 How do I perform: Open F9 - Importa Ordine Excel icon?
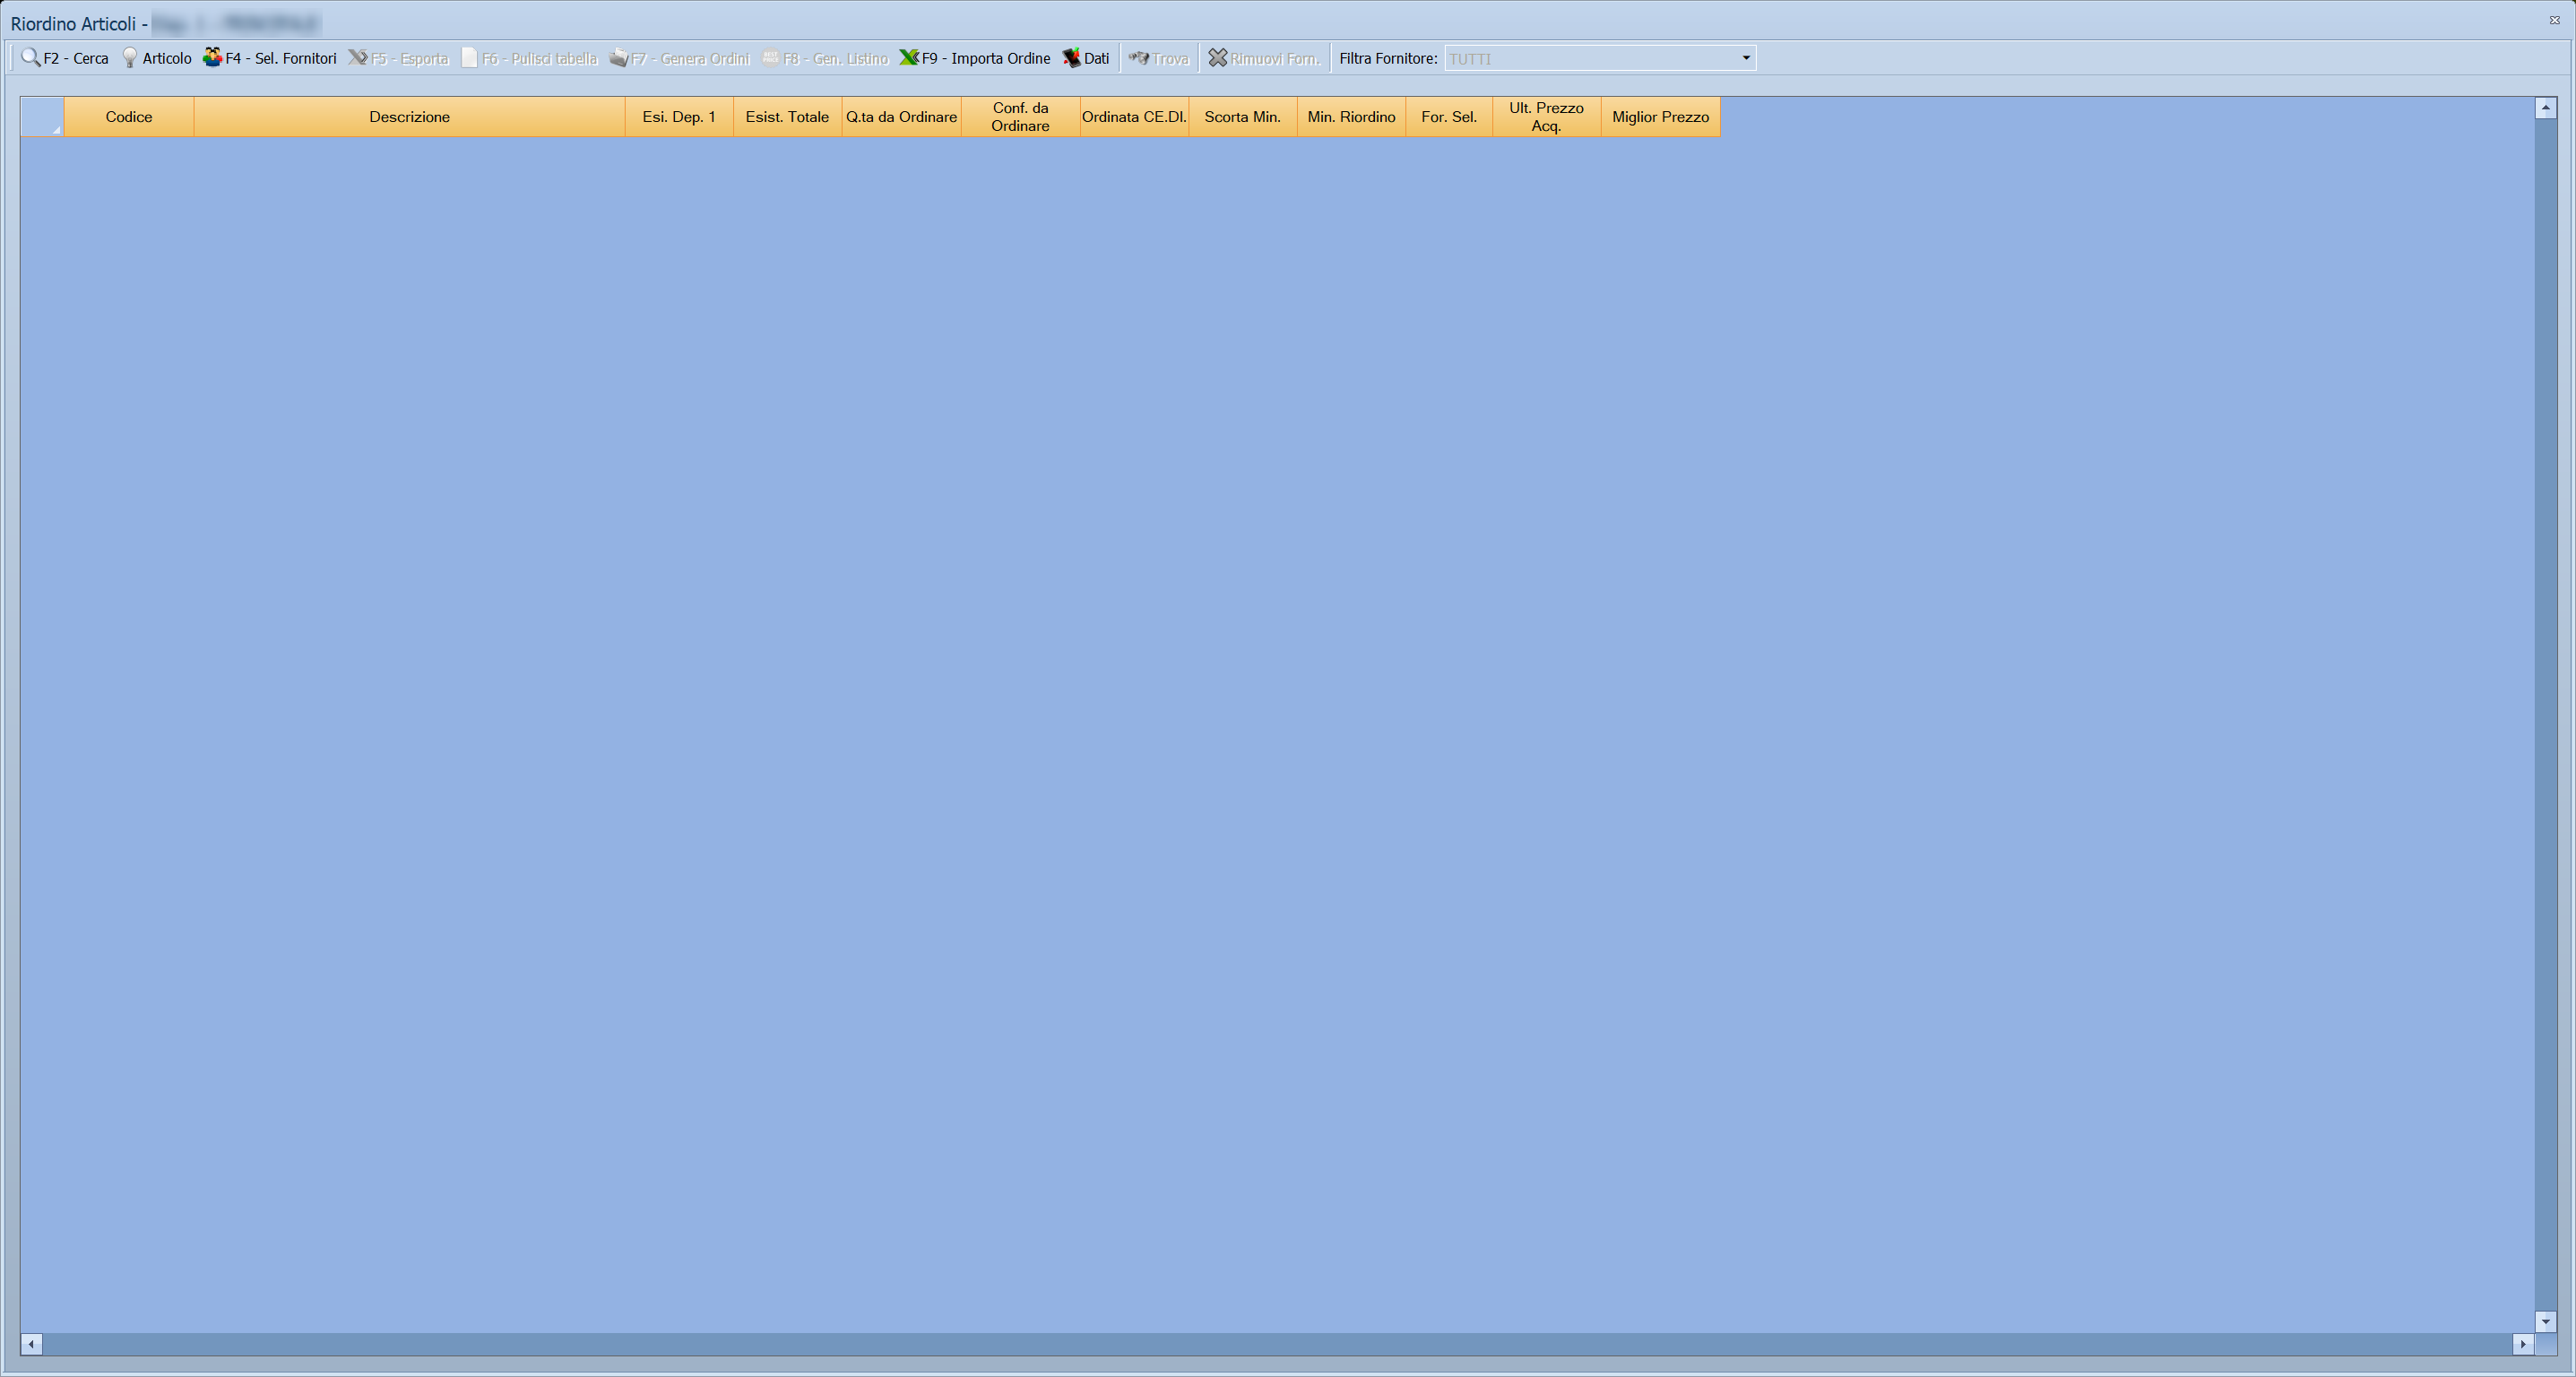point(909,58)
